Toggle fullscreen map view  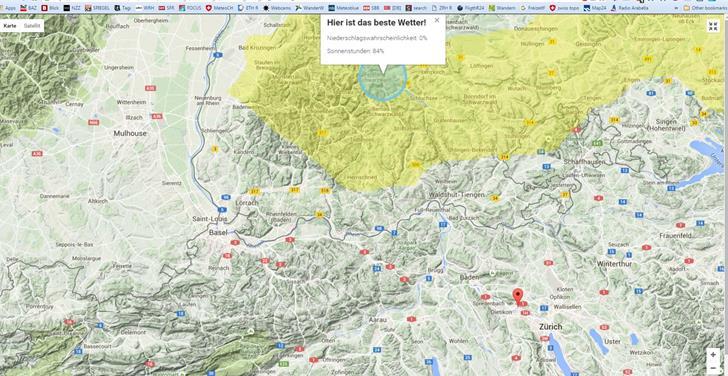[713, 26]
